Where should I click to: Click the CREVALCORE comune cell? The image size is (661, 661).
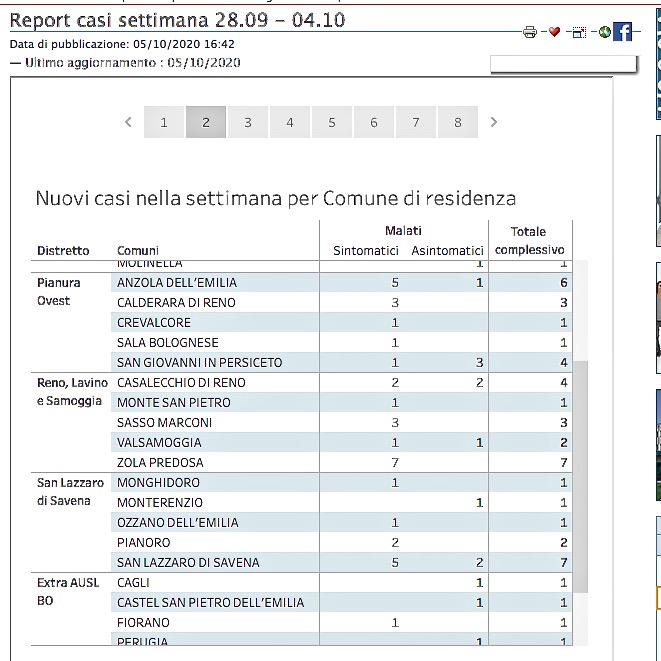[154, 322]
